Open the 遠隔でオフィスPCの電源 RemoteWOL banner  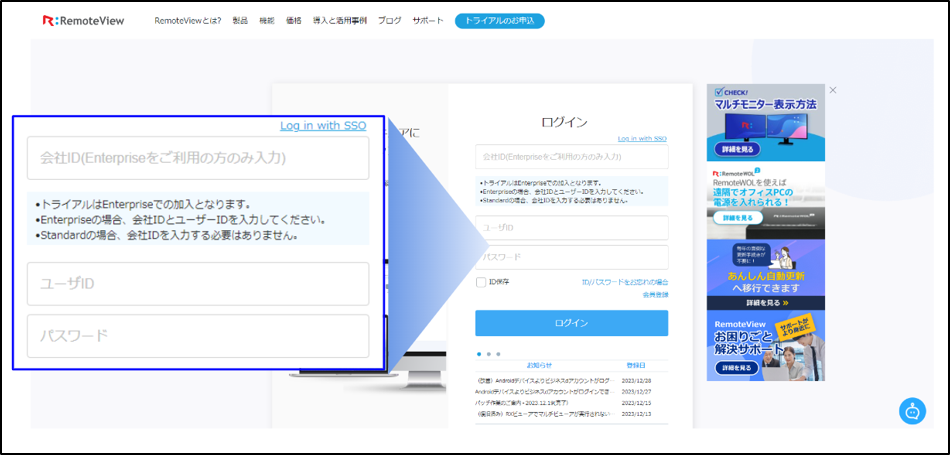click(766, 201)
